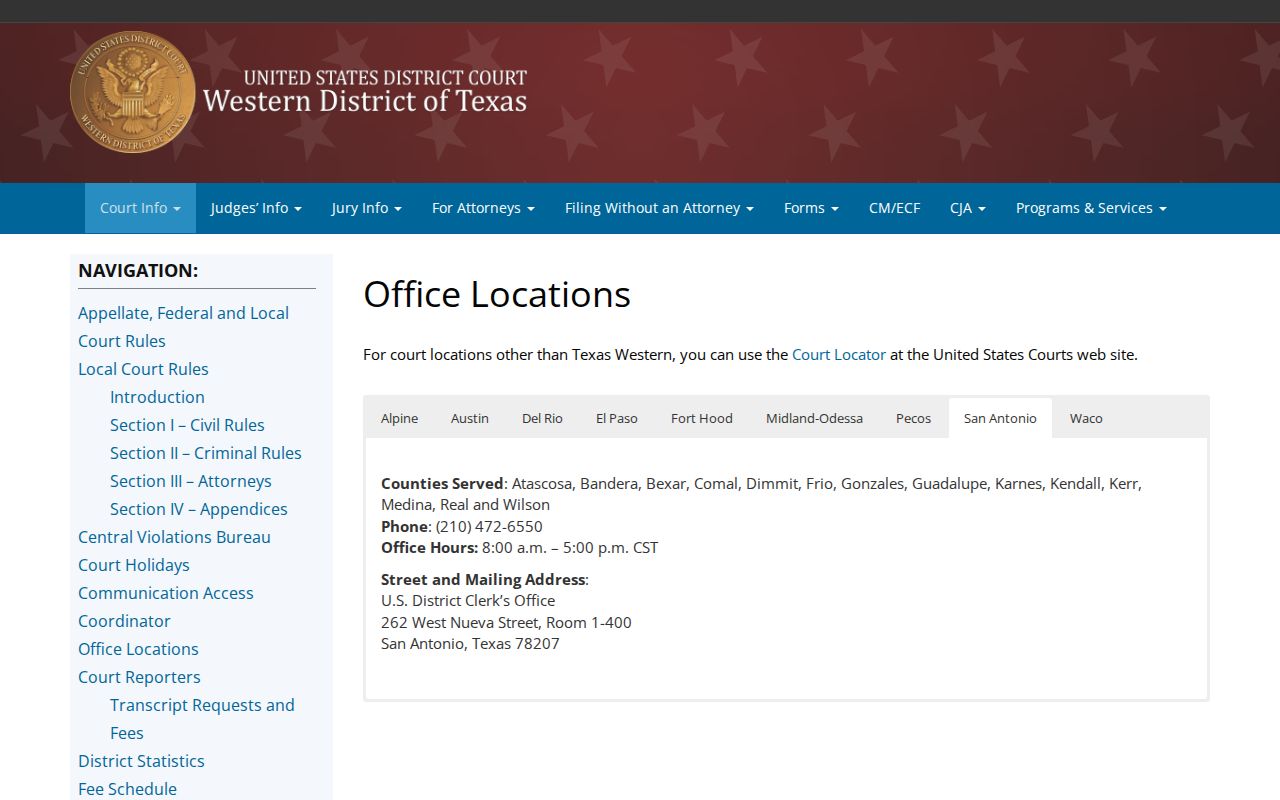Open Section IV – Appendices

[x=198, y=509]
